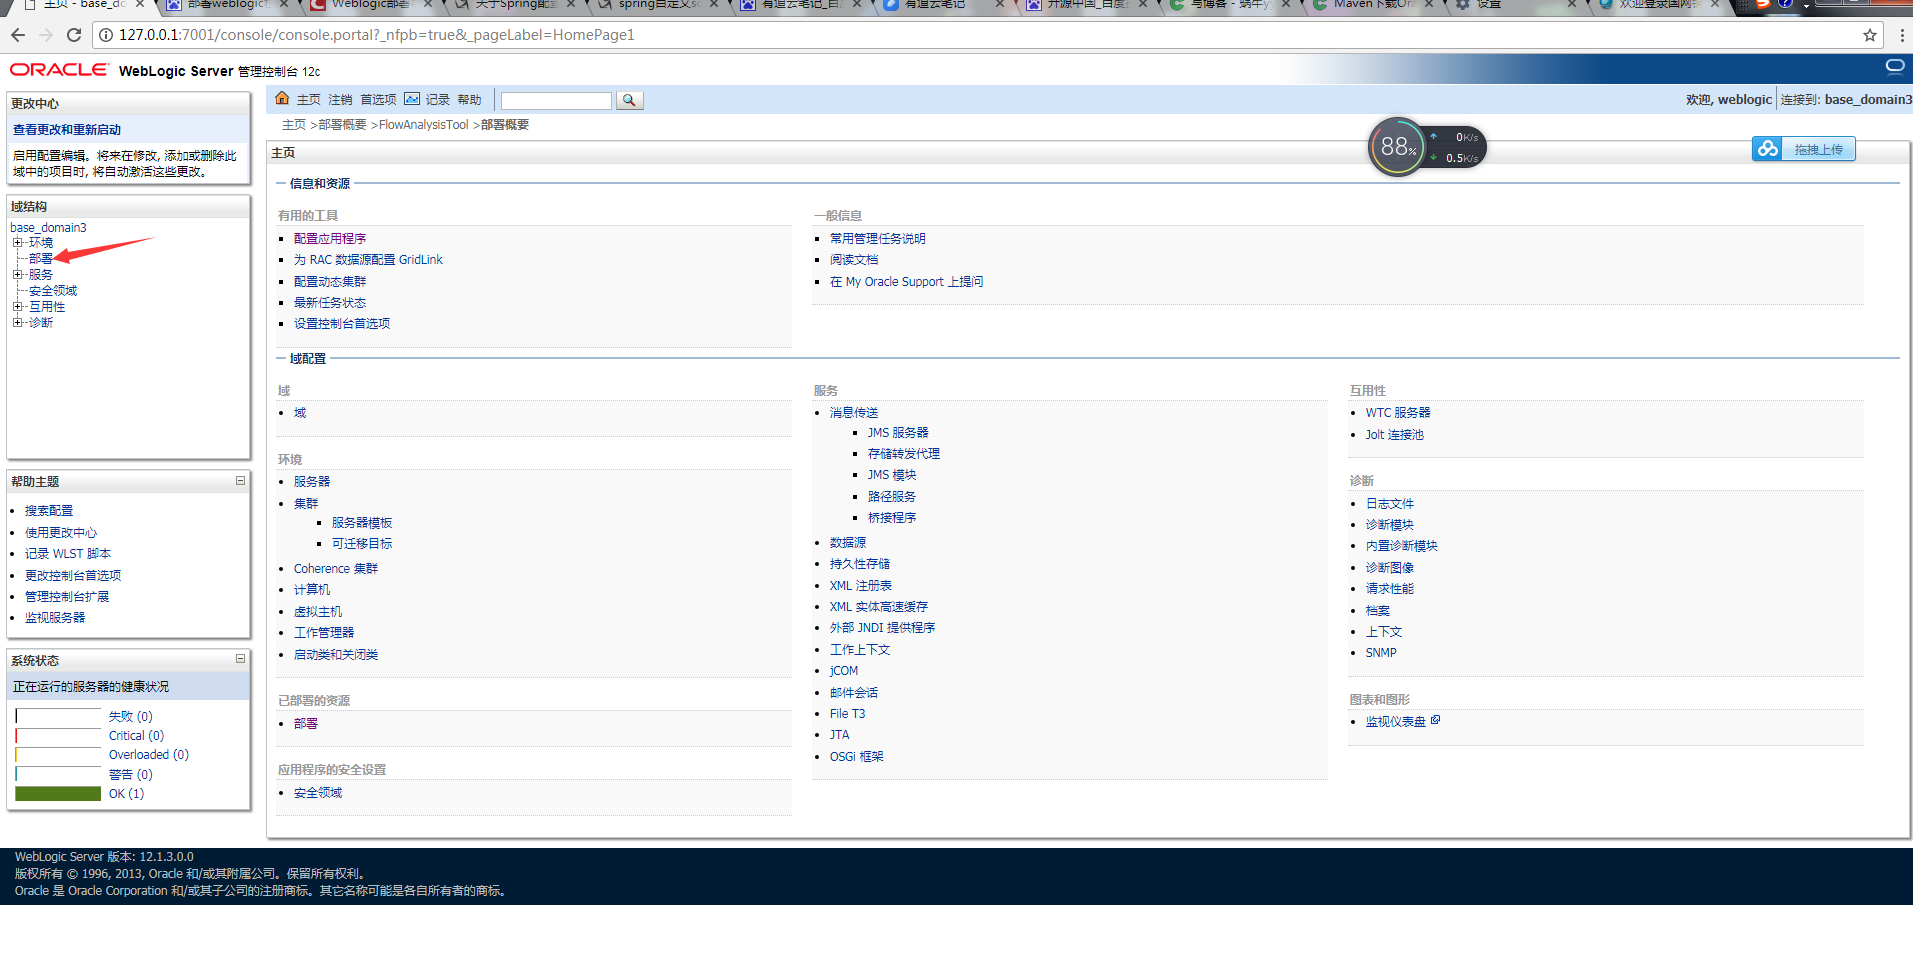Click the record image icon before 记录
The height and width of the screenshot is (964, 1913).
(412, 99)
